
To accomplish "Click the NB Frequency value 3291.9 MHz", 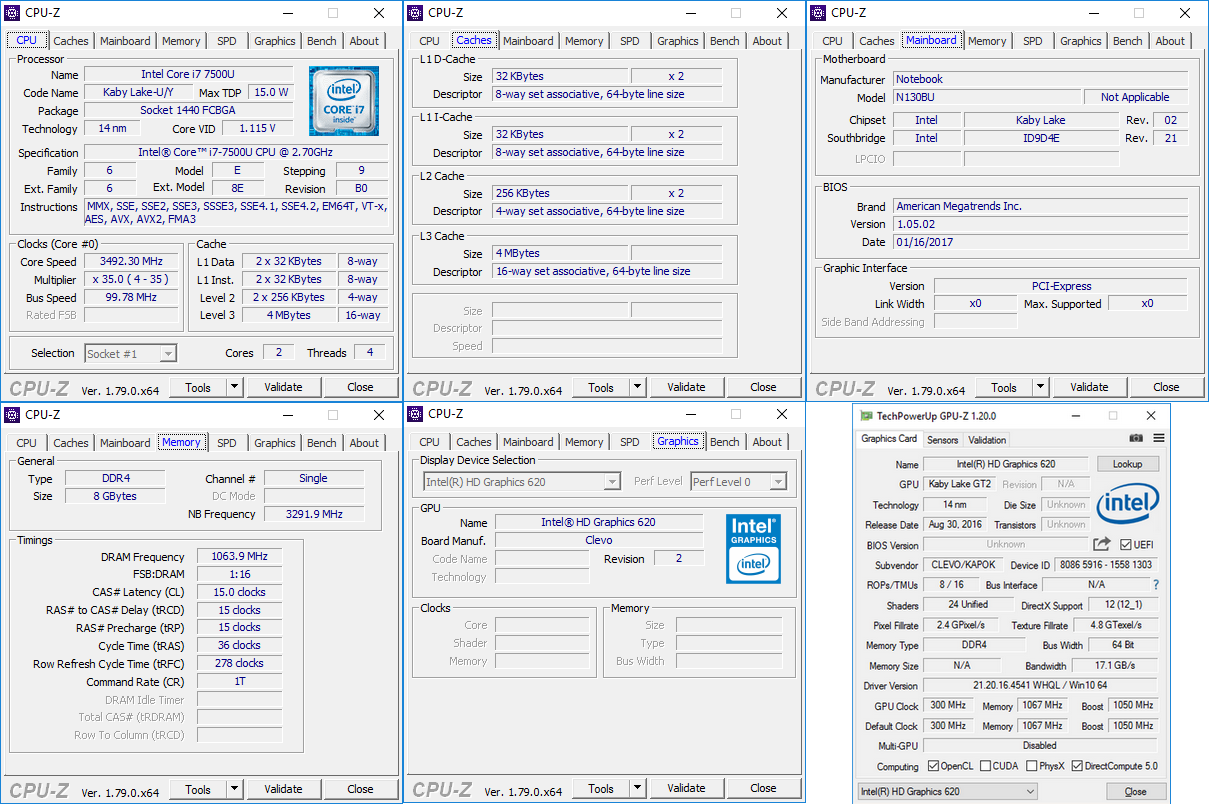I will pos(313,514).
